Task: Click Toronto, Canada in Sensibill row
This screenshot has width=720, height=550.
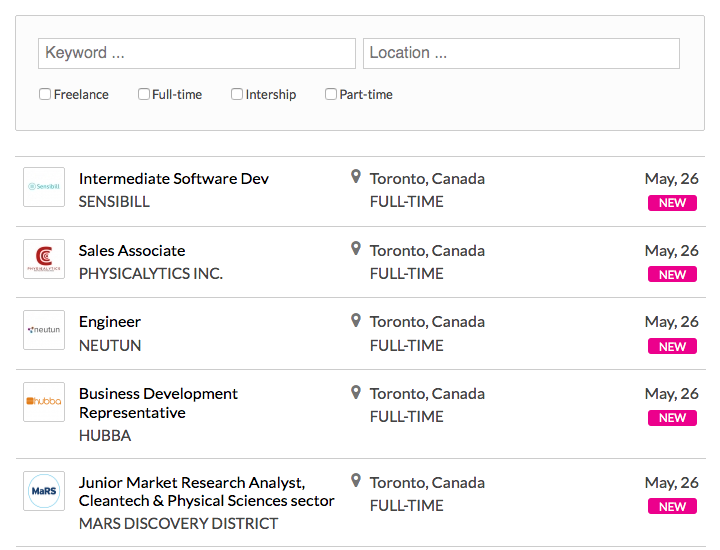Action: (427, 179)
